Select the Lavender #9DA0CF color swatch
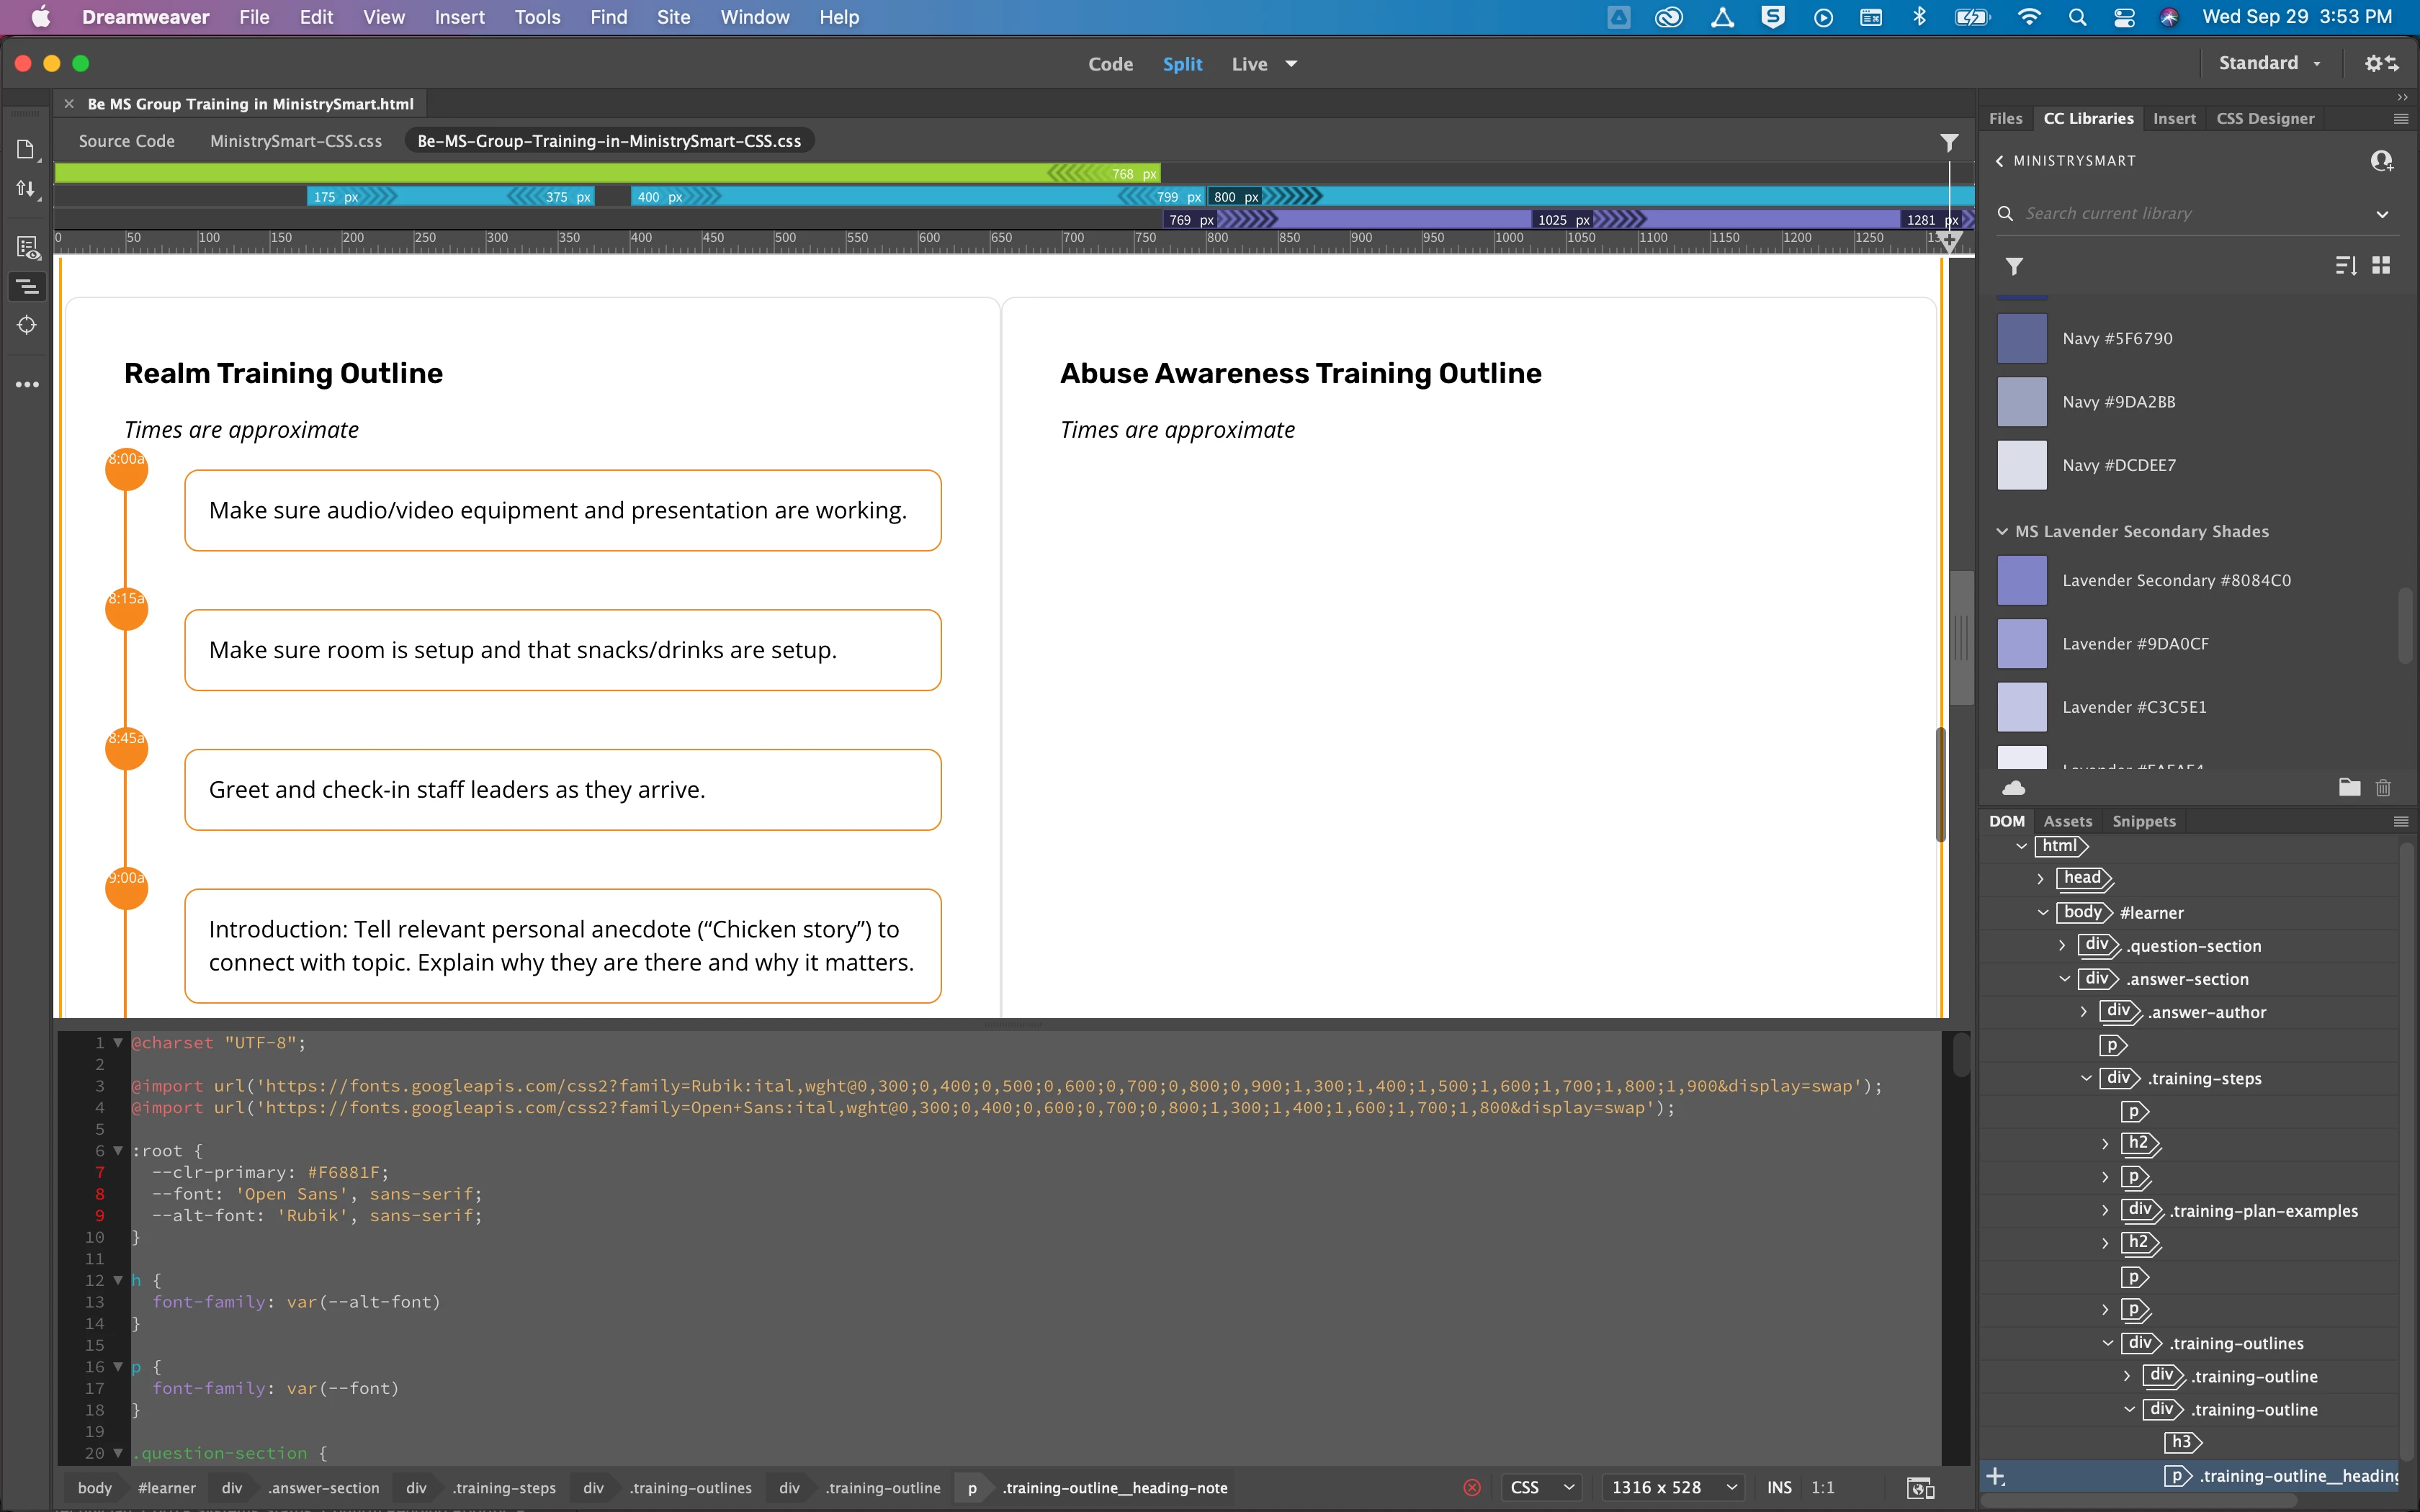Viewport: 2420px width, 1512px height. pyautogui.click(x=2022, y=644)
